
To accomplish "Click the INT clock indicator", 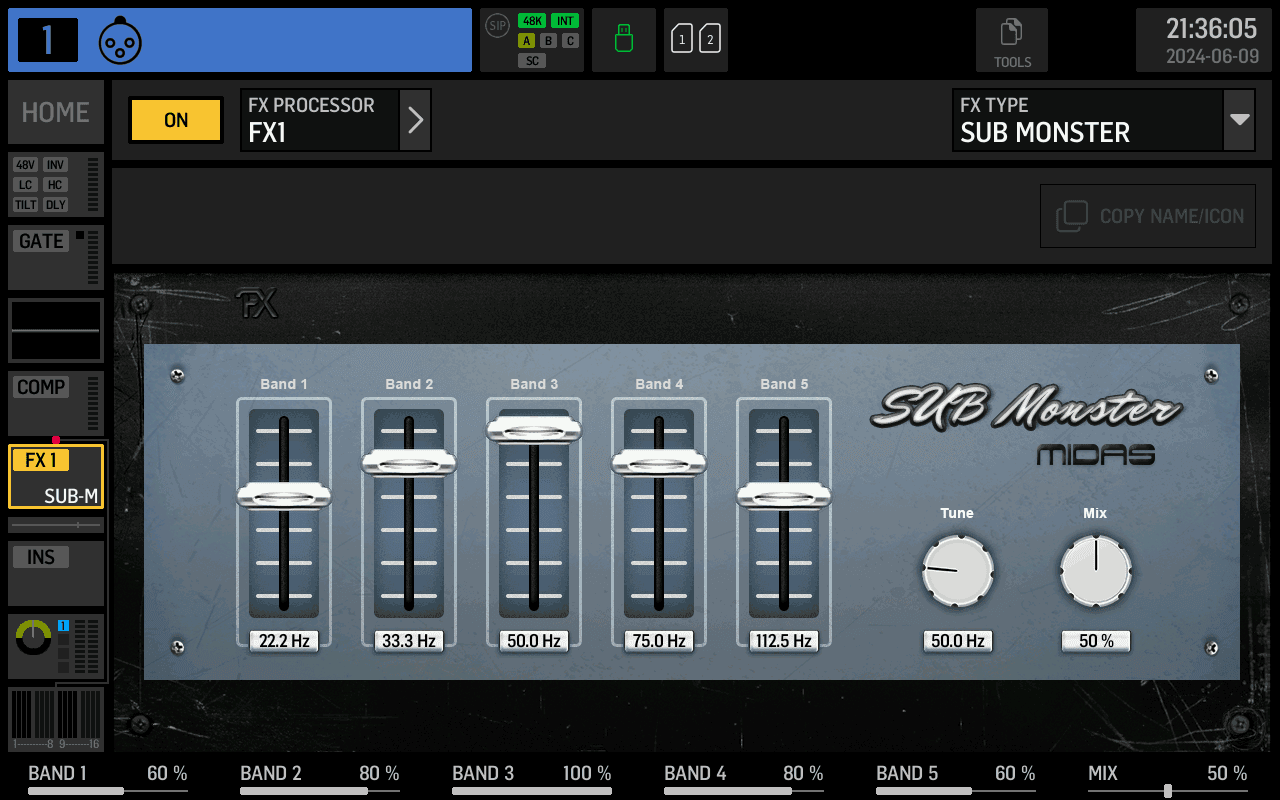I will point(565,21).
